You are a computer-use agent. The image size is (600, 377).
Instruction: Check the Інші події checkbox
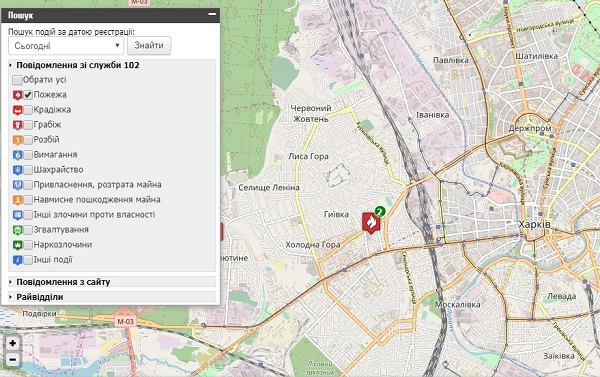pos(28,260)
